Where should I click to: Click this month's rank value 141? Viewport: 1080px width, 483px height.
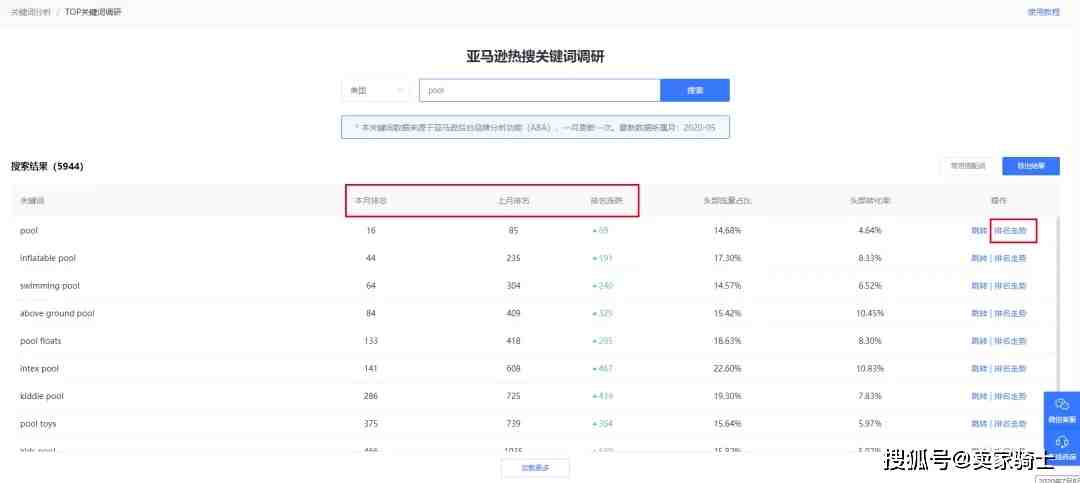pos(371,369)
